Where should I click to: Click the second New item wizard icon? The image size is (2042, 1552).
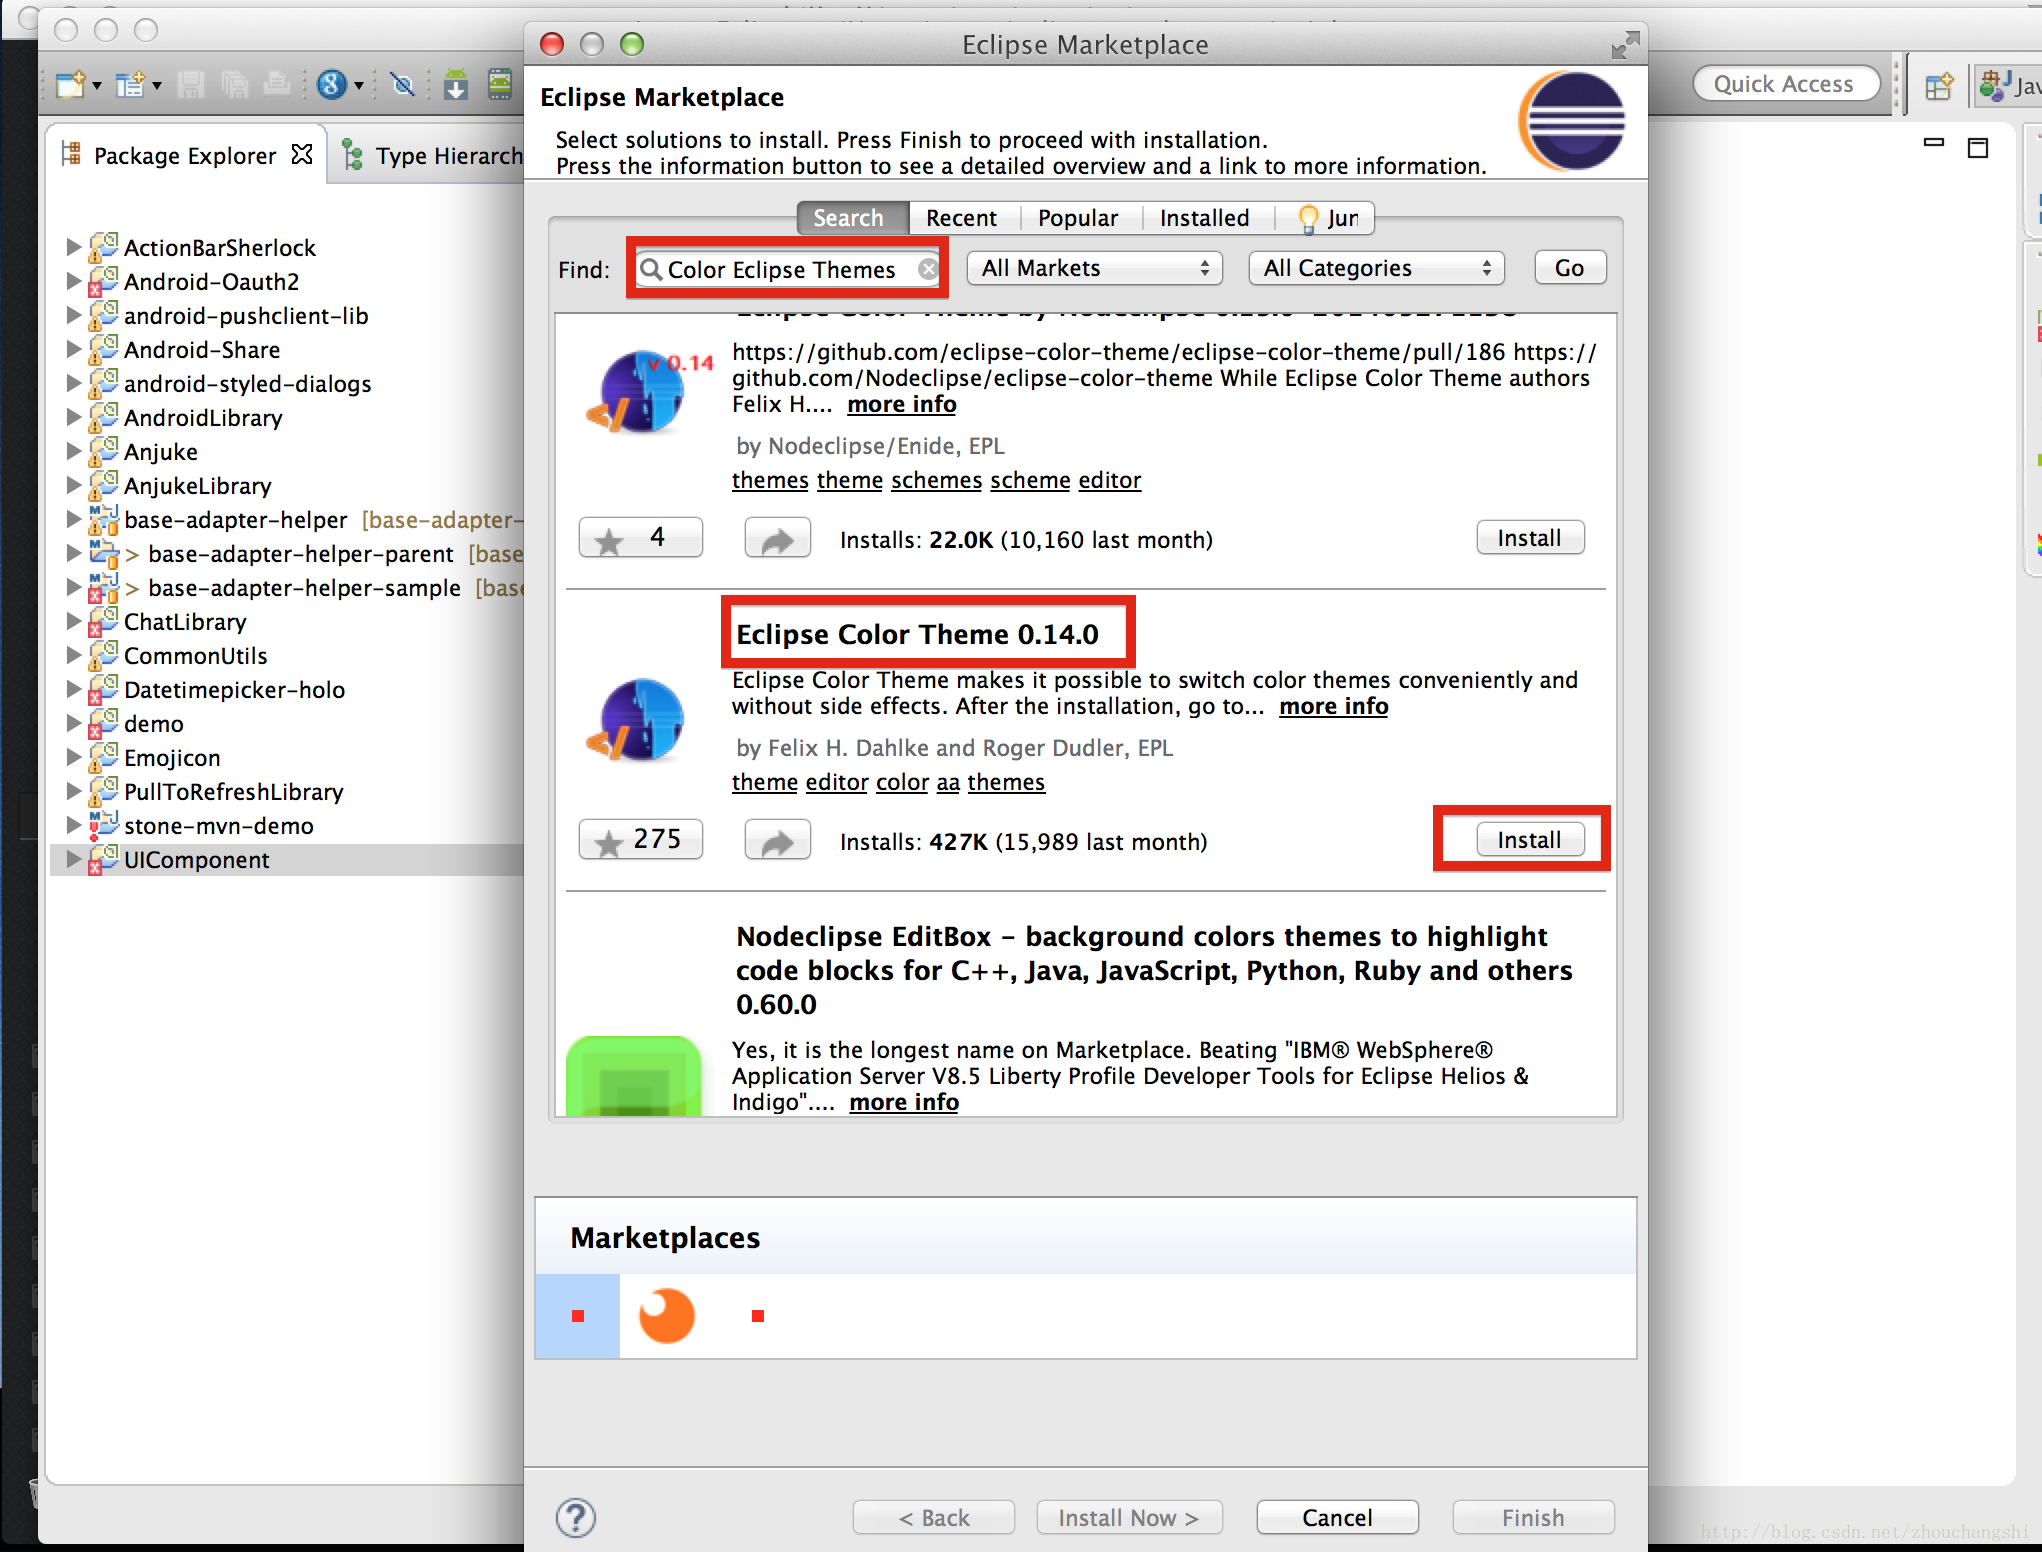130,85
